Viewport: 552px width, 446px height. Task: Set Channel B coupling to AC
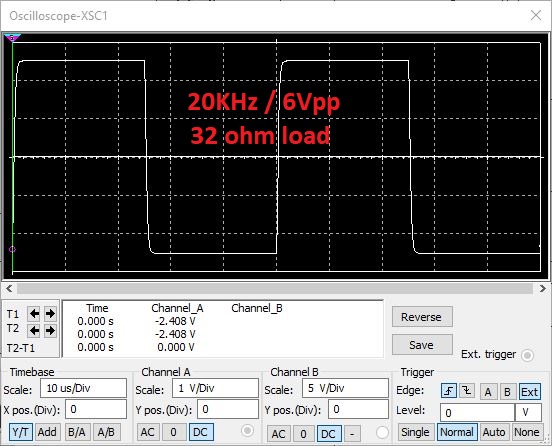point(278,434)
